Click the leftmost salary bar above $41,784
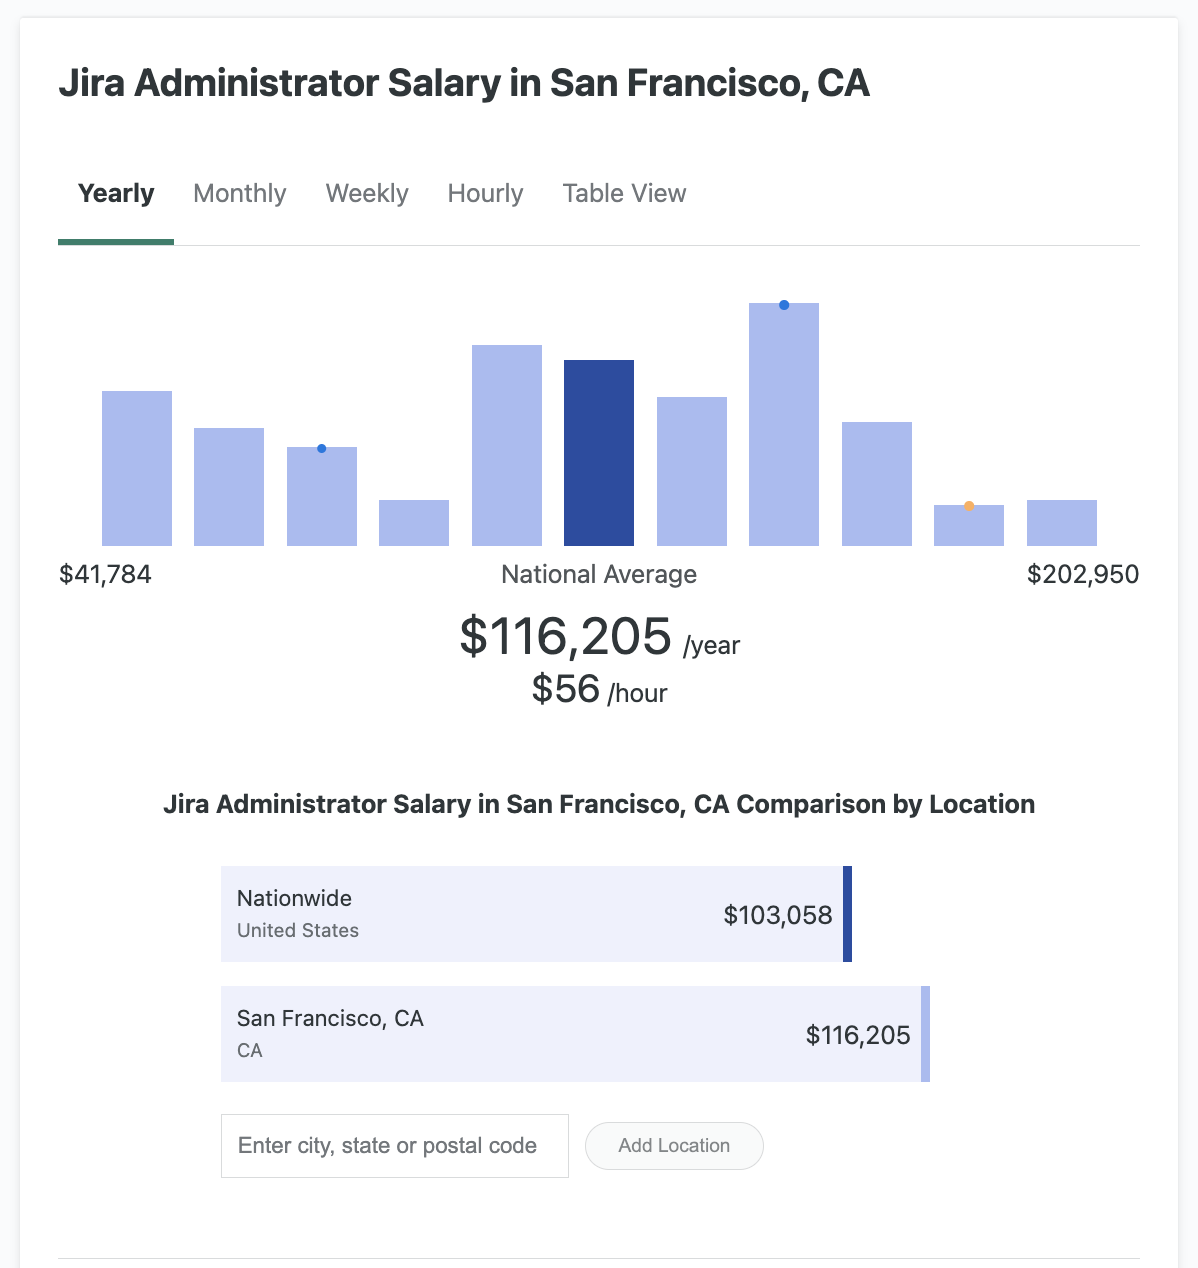1198x1268 pixels. click(x=136, y=465)
